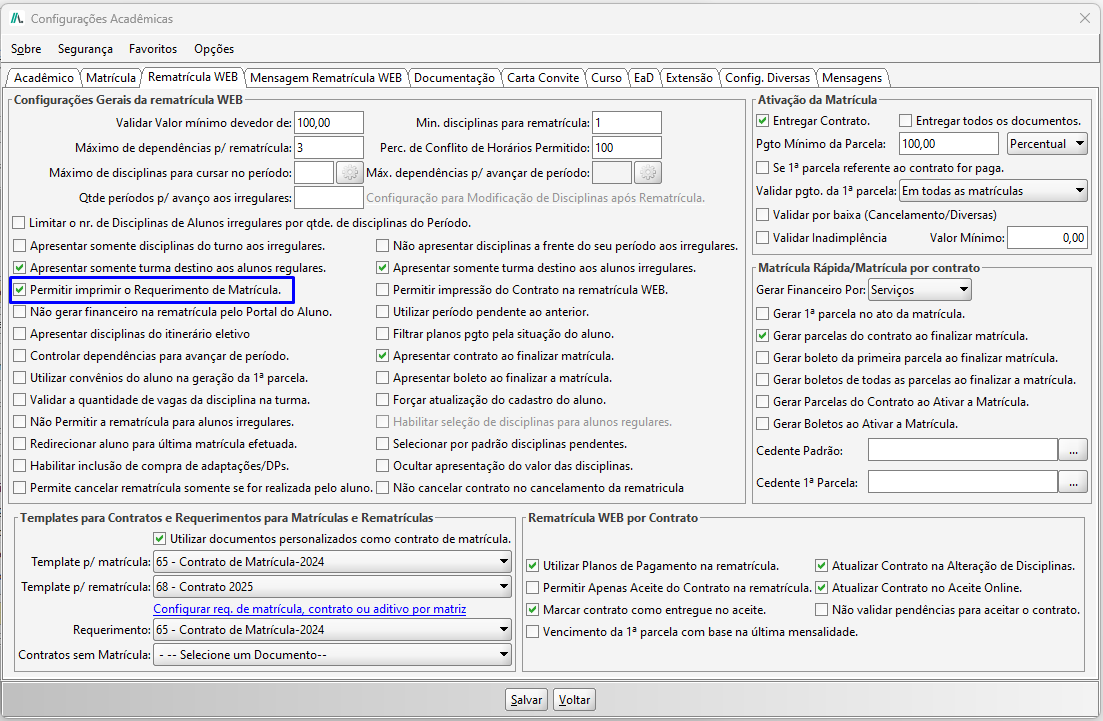1103x721 pixels.
Task: Expand the Contratos sem Matrícula dropdown
Action: [x=332, y=654]
